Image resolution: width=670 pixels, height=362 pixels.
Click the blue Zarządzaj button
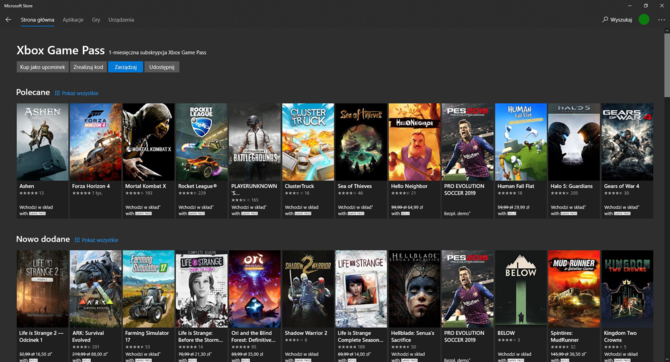point(126,67)
